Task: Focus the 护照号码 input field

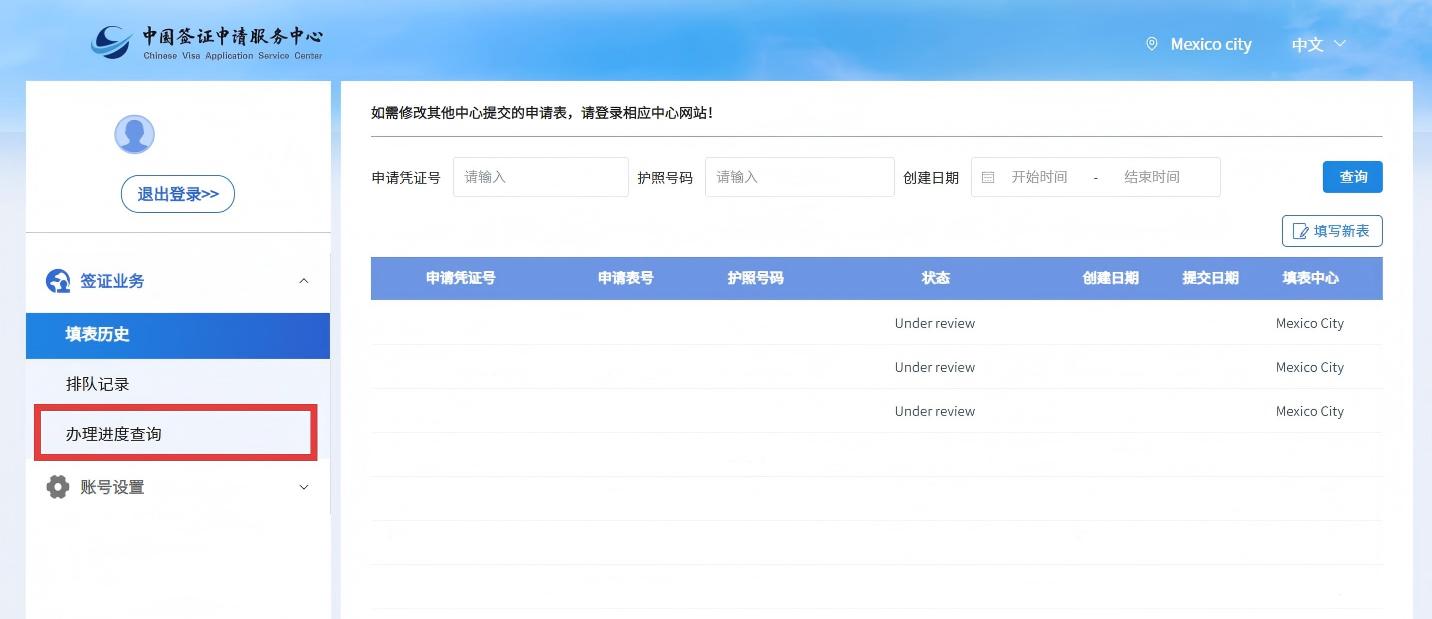Action: tap(798, 177)
